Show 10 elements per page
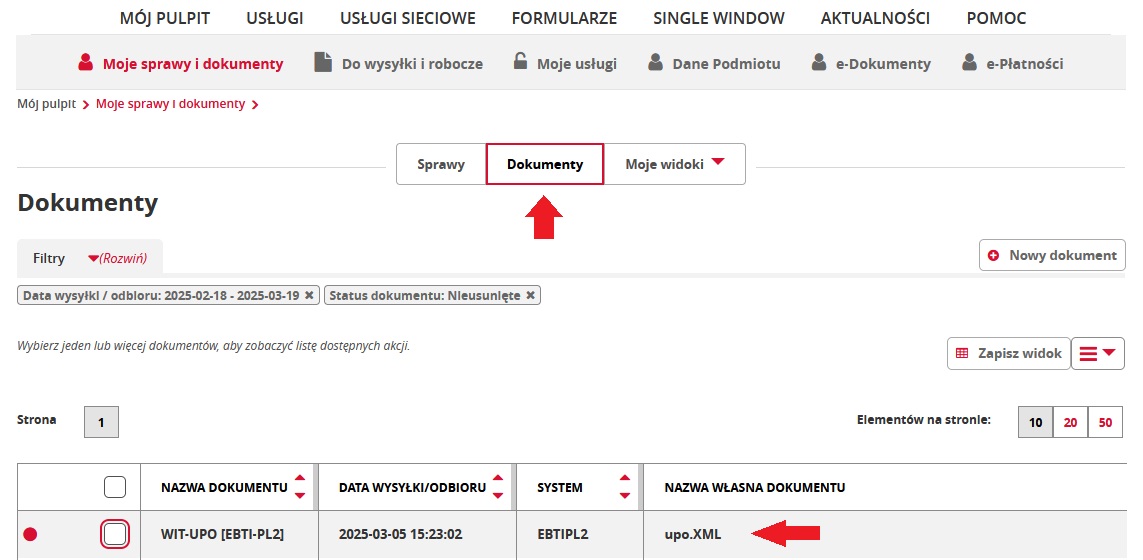1143x560 pixels. click(x=1036, y=422)
